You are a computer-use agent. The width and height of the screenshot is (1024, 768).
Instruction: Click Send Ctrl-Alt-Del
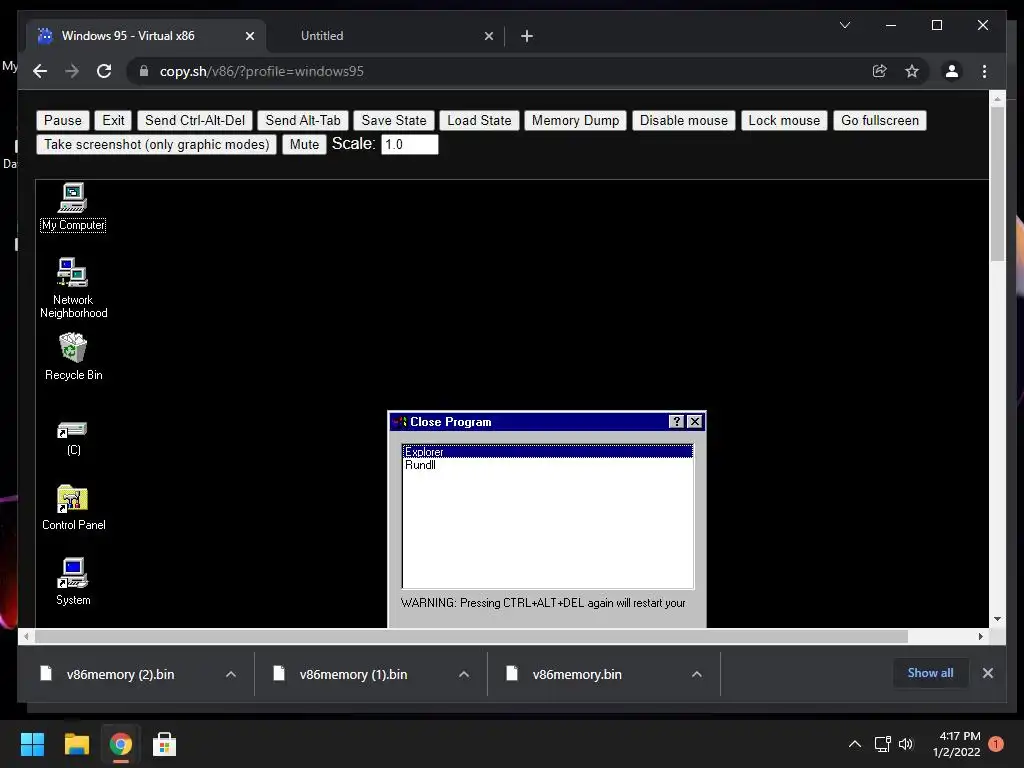tap(195, 120)
